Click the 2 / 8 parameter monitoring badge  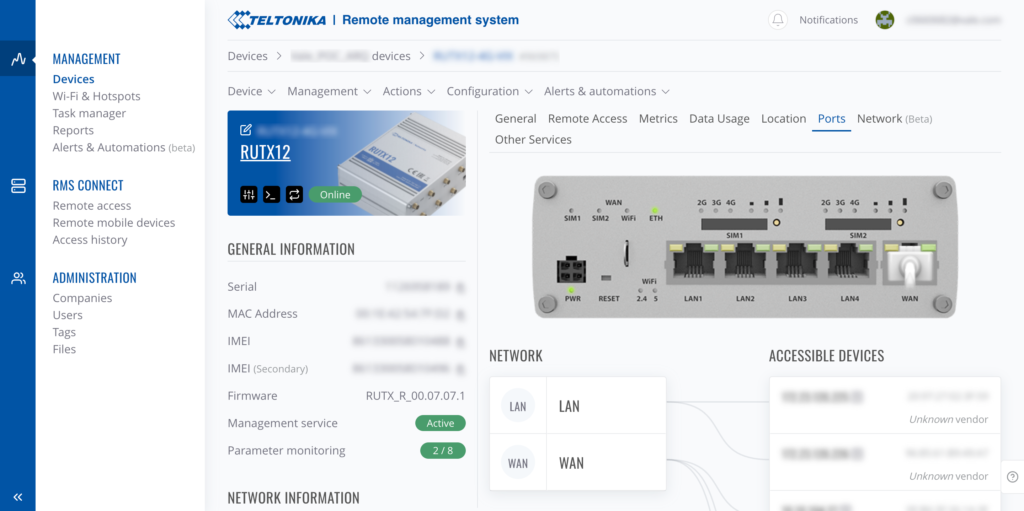click(x=443, y=451)
